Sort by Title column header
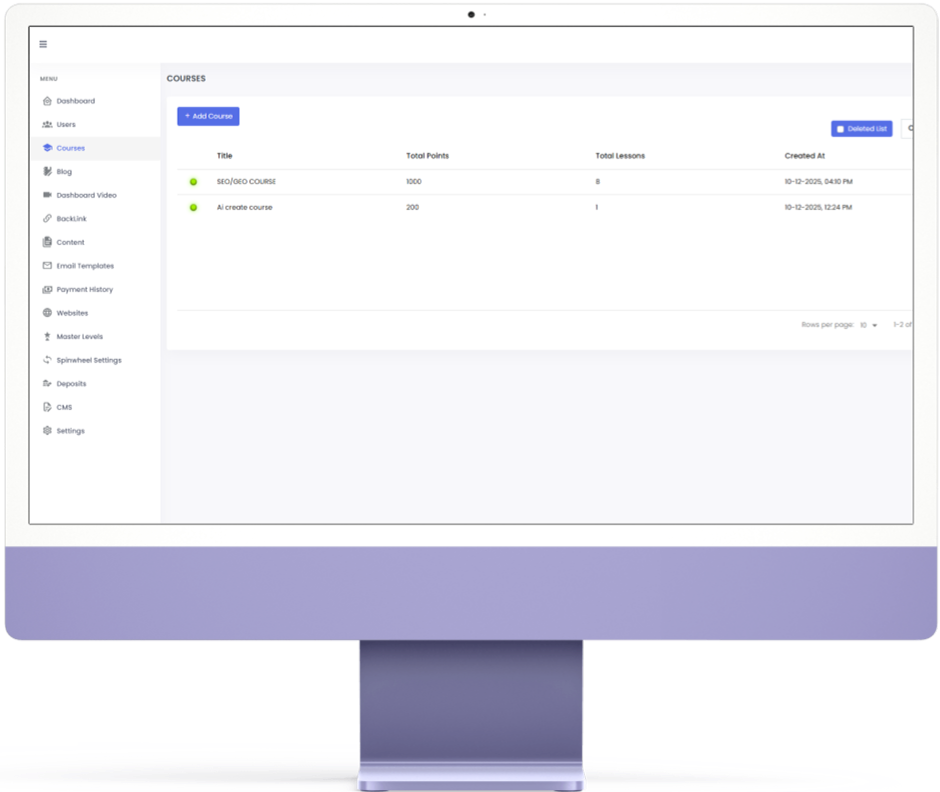This screenshot has height=792, width=940. pos(224,156)
